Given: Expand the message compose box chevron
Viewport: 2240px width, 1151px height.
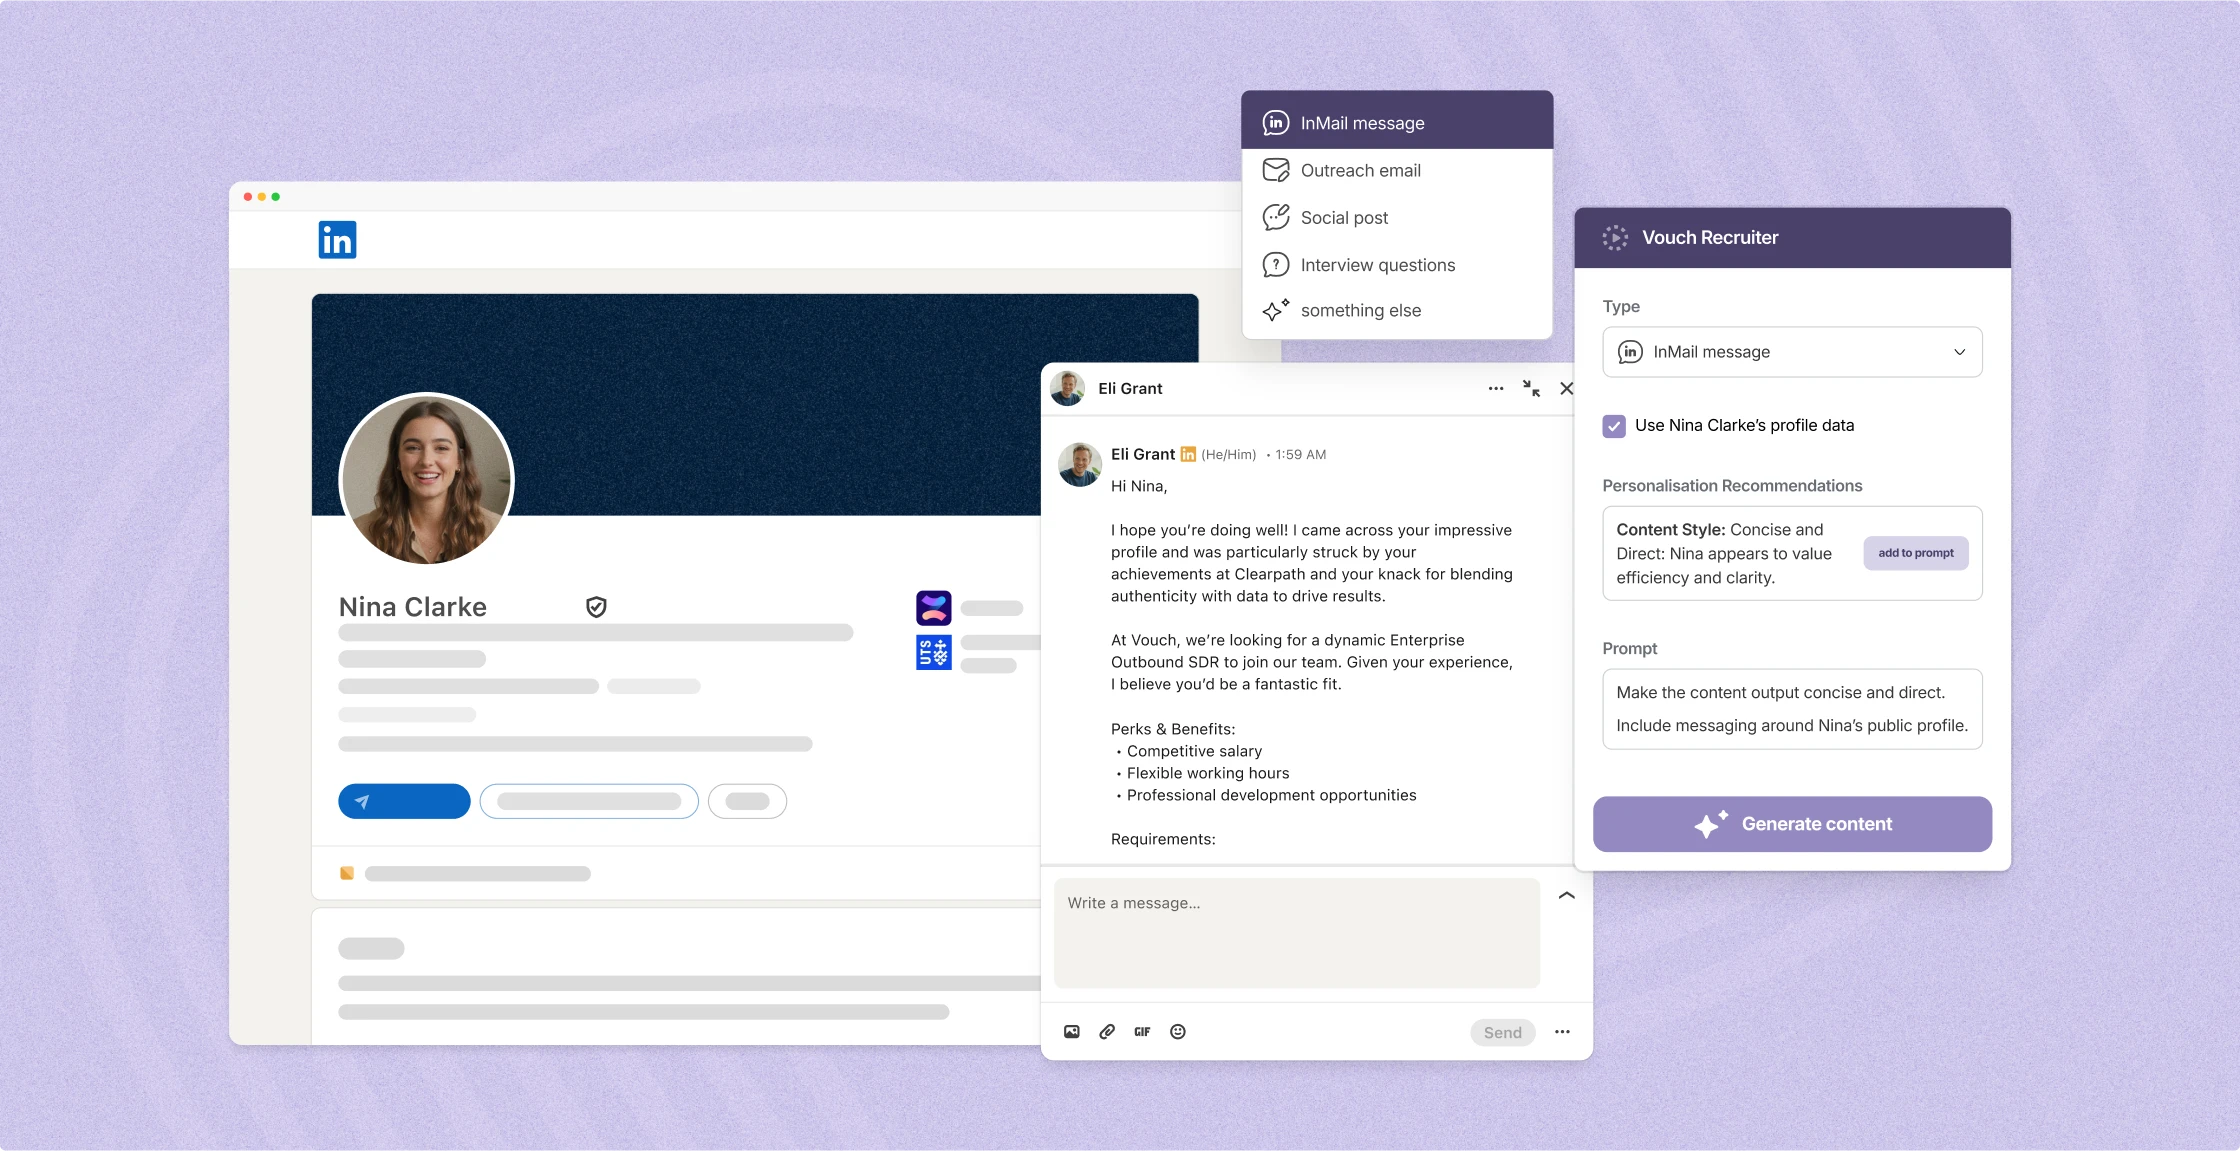Looking at the screenshot, I should [1567, 896].
